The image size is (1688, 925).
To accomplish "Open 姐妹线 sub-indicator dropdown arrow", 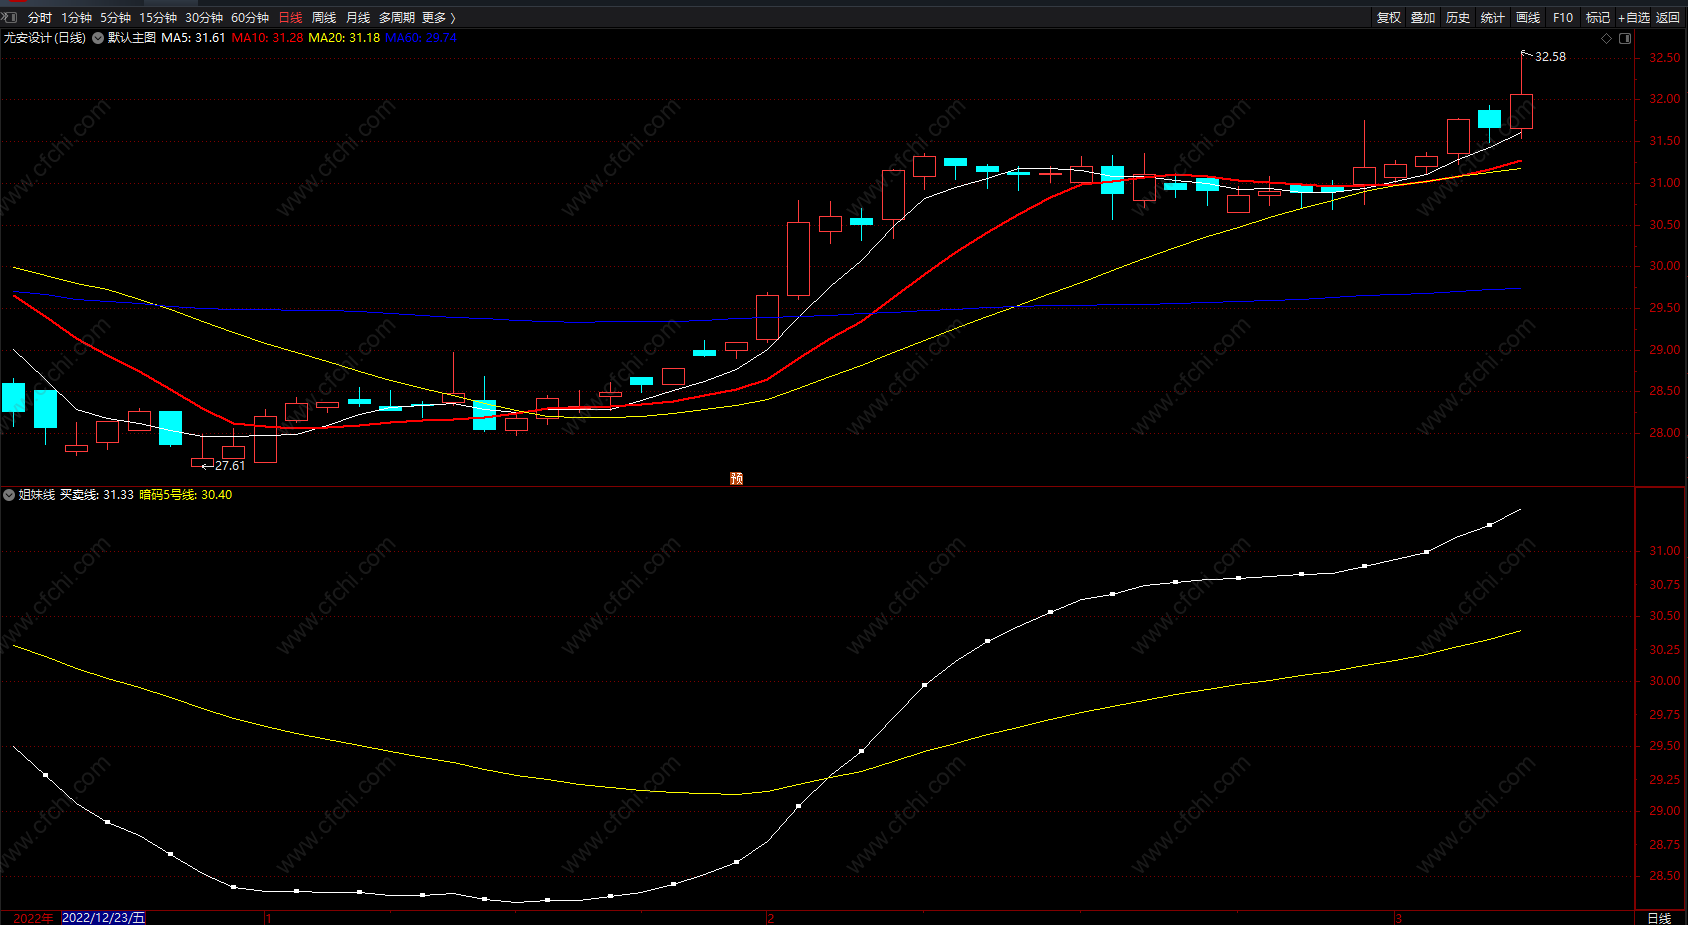I will [9, 495].
